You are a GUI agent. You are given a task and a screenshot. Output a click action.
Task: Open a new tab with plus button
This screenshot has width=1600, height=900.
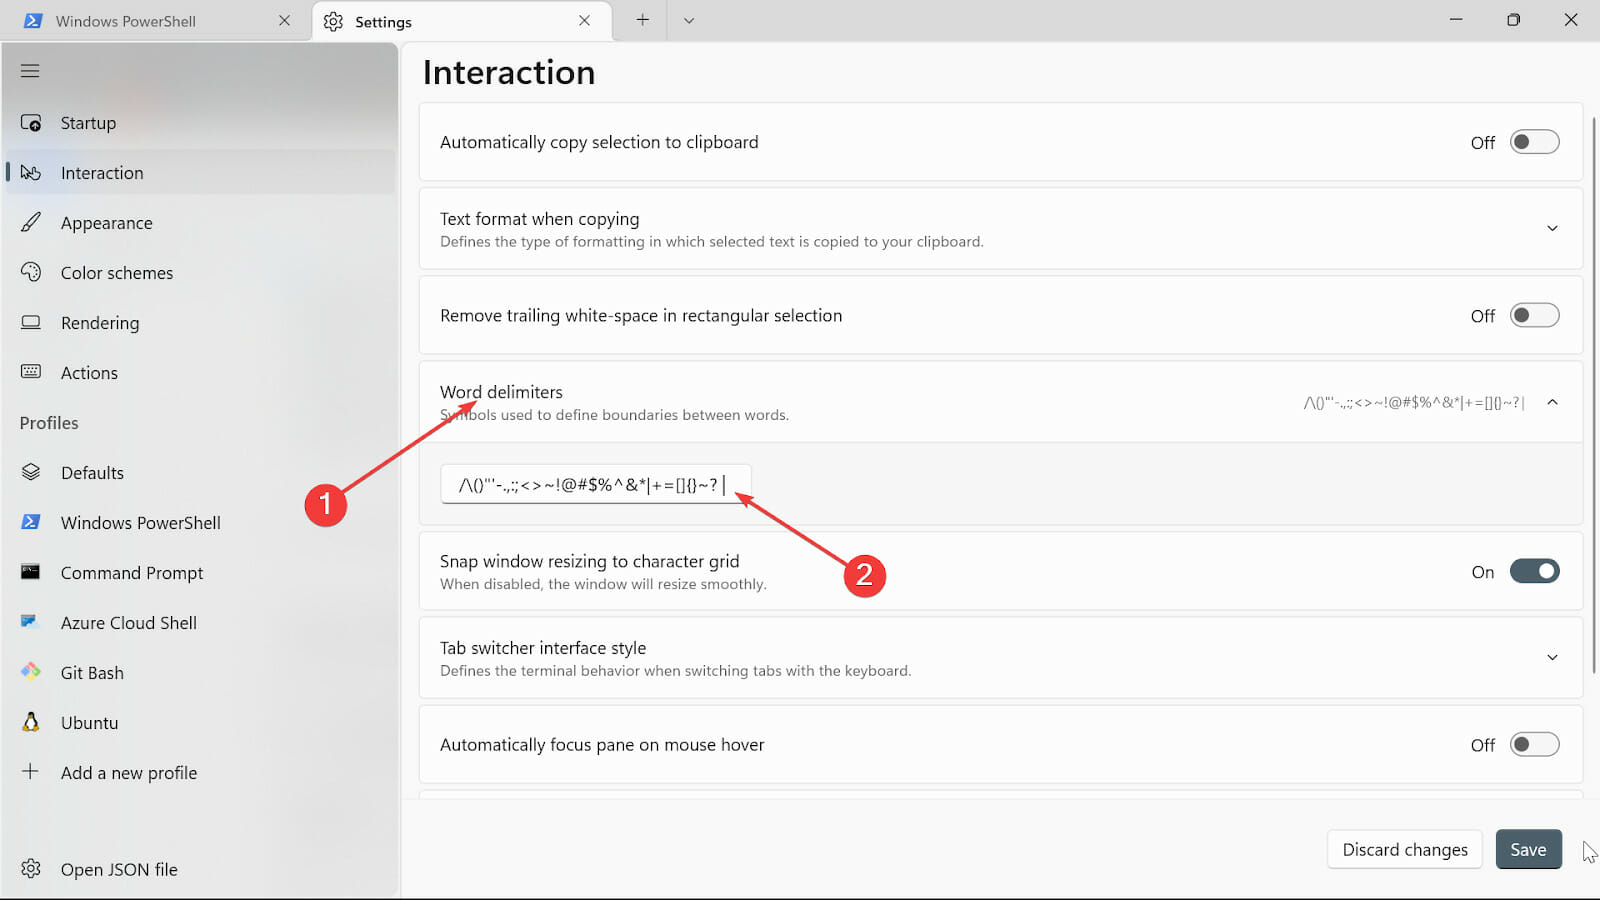pyautogui.click(x=642, y=20)
